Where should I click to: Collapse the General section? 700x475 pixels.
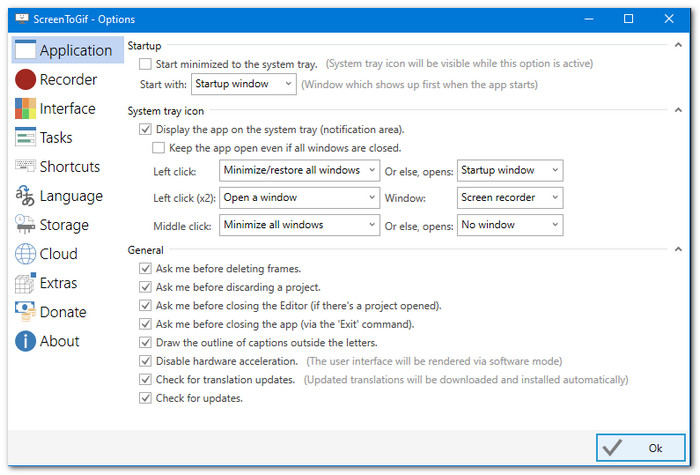[678, 250]
